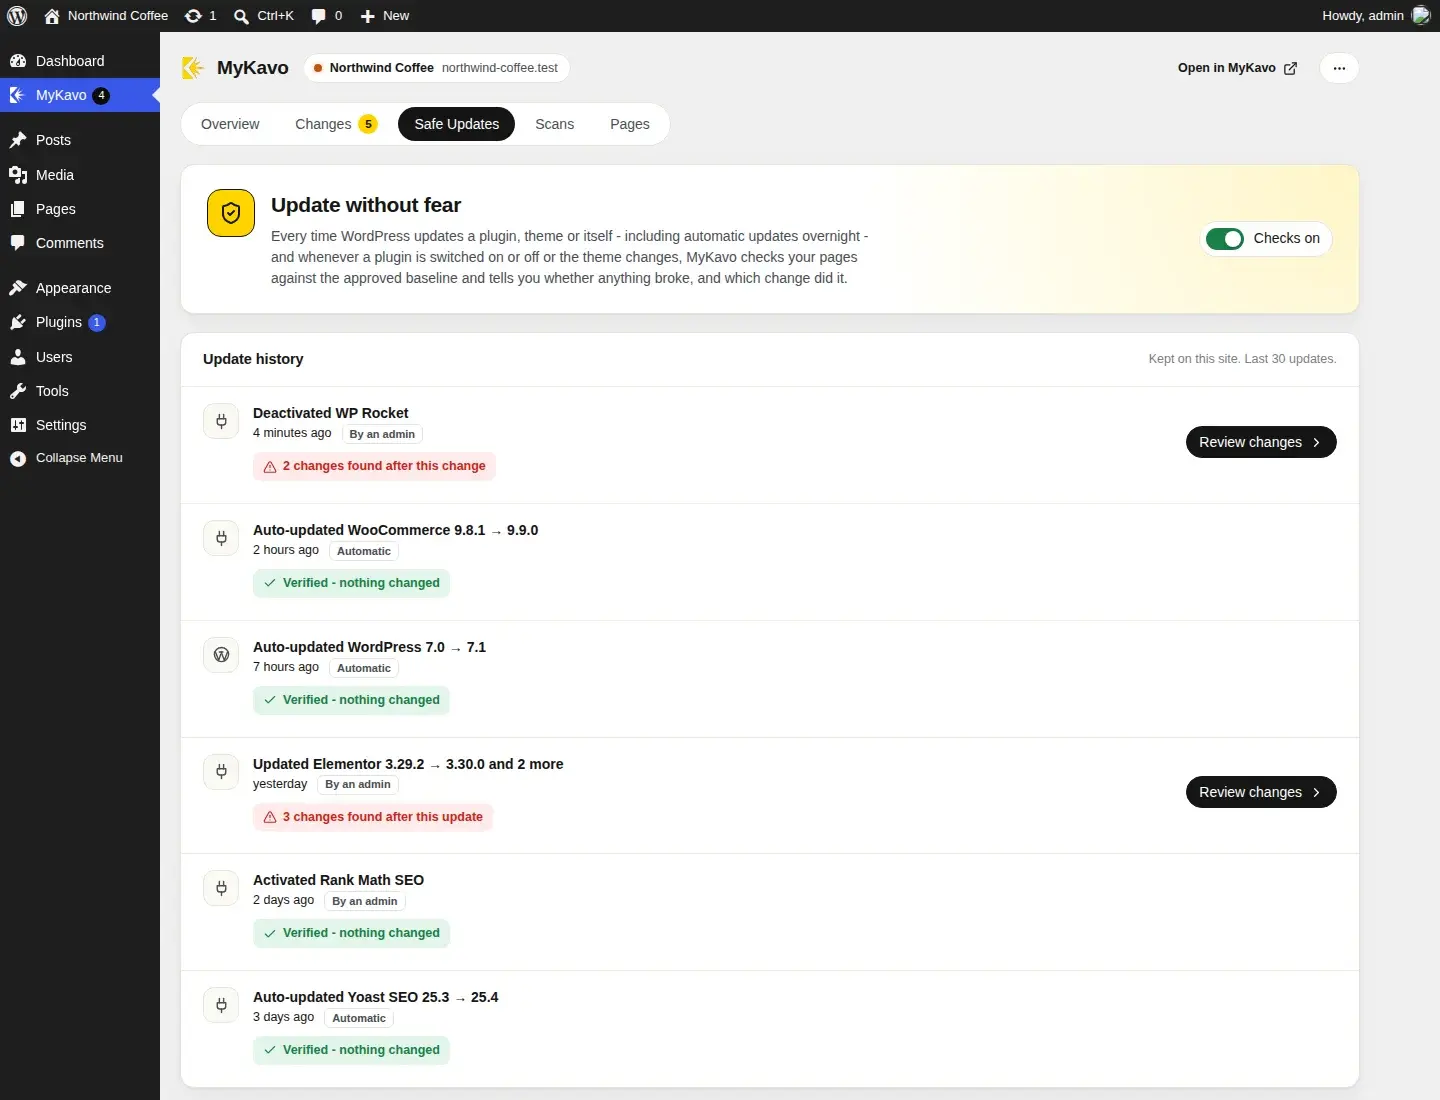
Task: Click '3 changes found after this update' badge
Action: point(373,817)
